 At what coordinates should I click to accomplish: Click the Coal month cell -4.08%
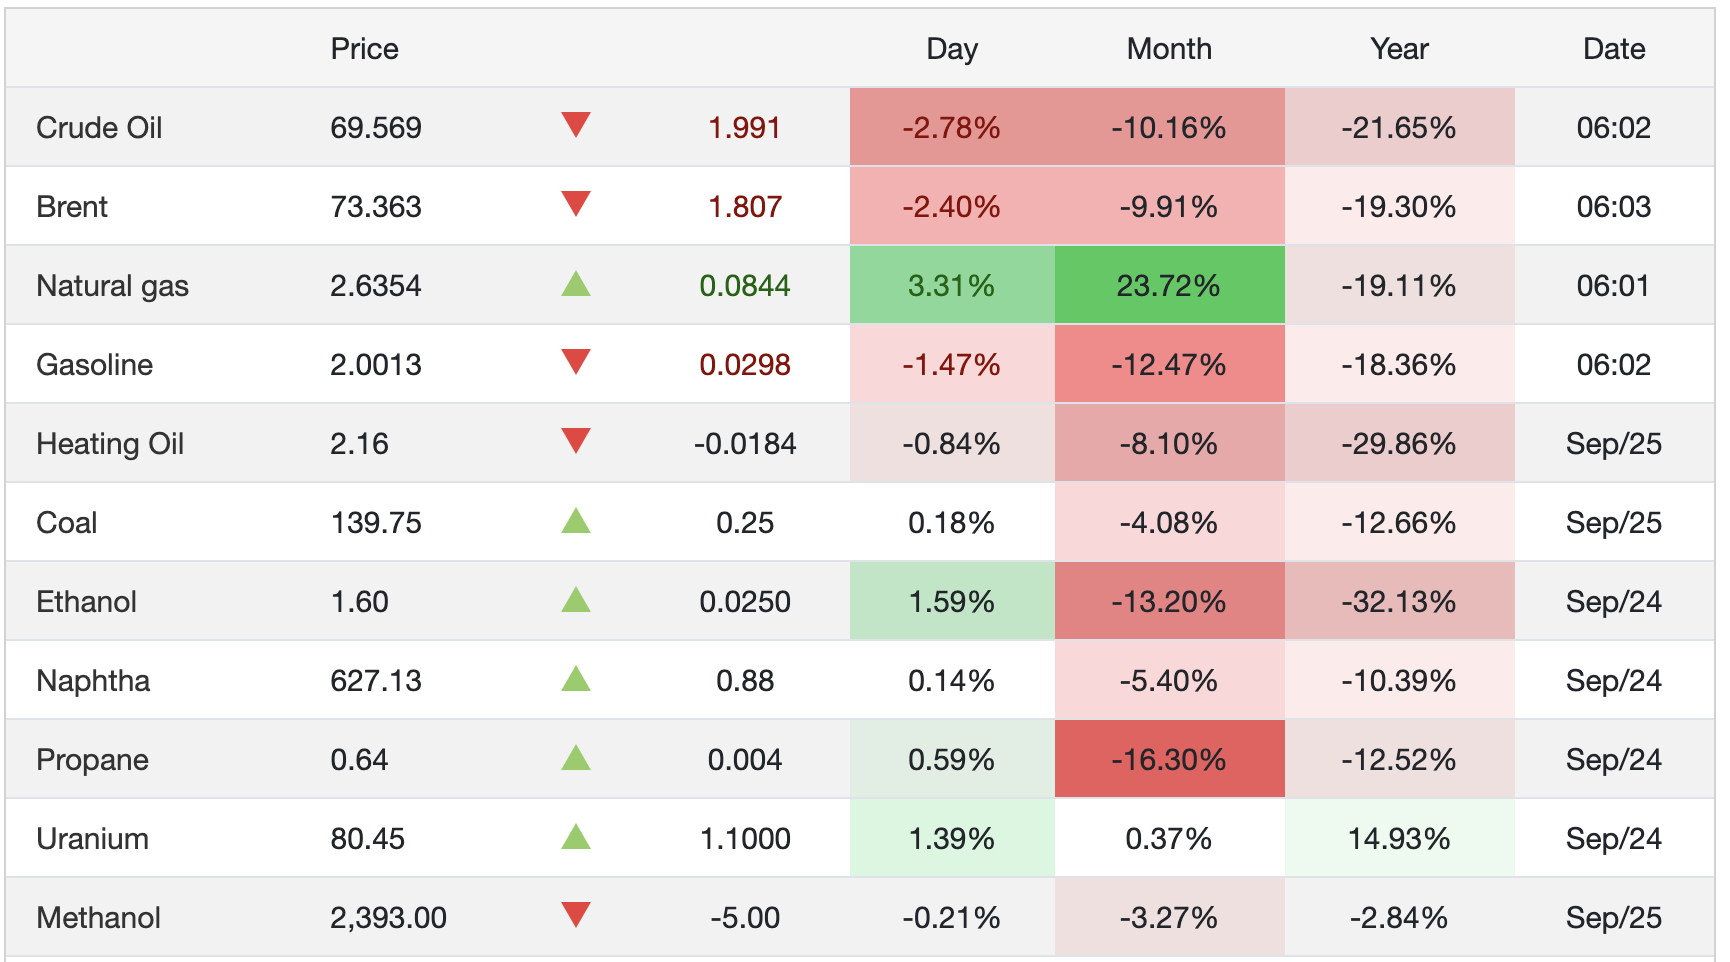(1170, 522)
